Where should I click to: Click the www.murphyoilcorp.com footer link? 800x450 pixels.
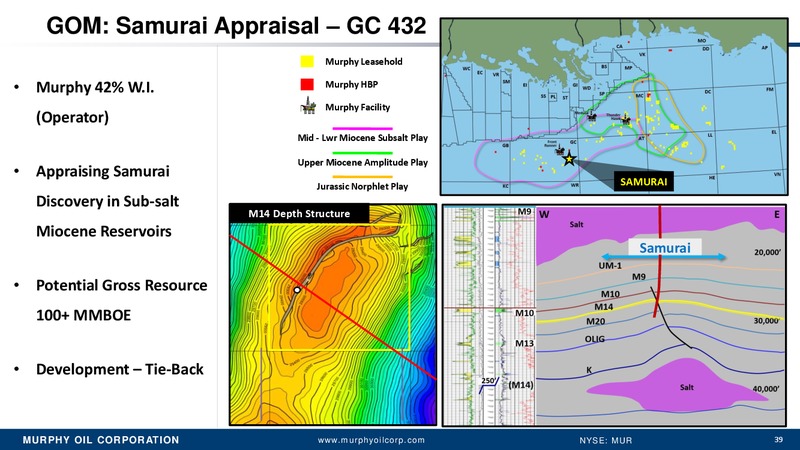click(x=371, y=440)
